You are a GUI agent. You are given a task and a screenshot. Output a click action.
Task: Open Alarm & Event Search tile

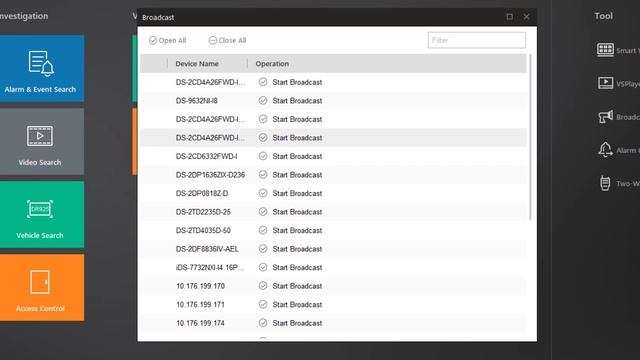[42, 68]
